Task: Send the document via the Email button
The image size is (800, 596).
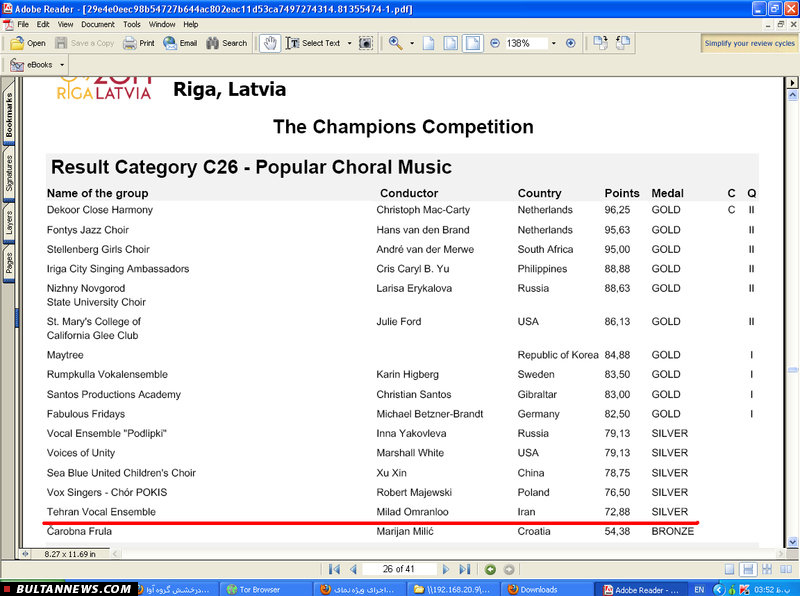Action: pyautogui.click(x=180, y=43)
